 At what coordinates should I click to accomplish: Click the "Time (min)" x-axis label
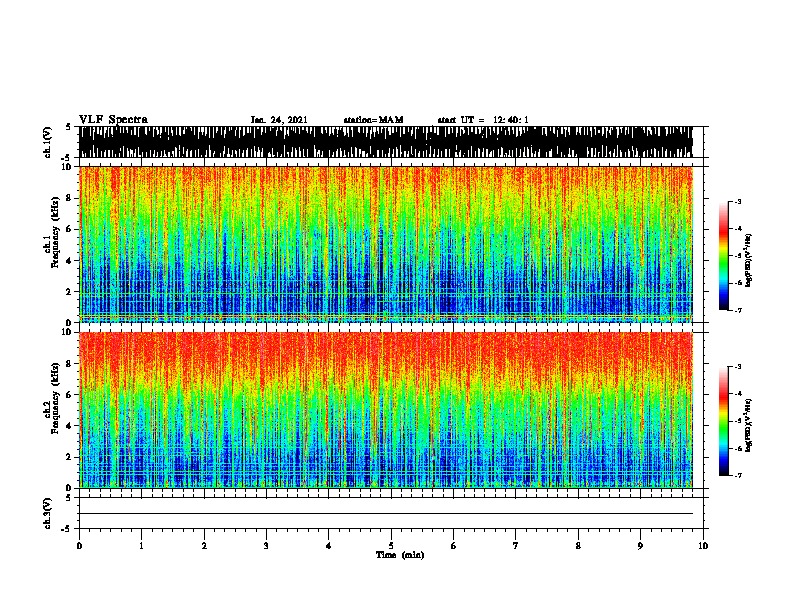(400, 554)
